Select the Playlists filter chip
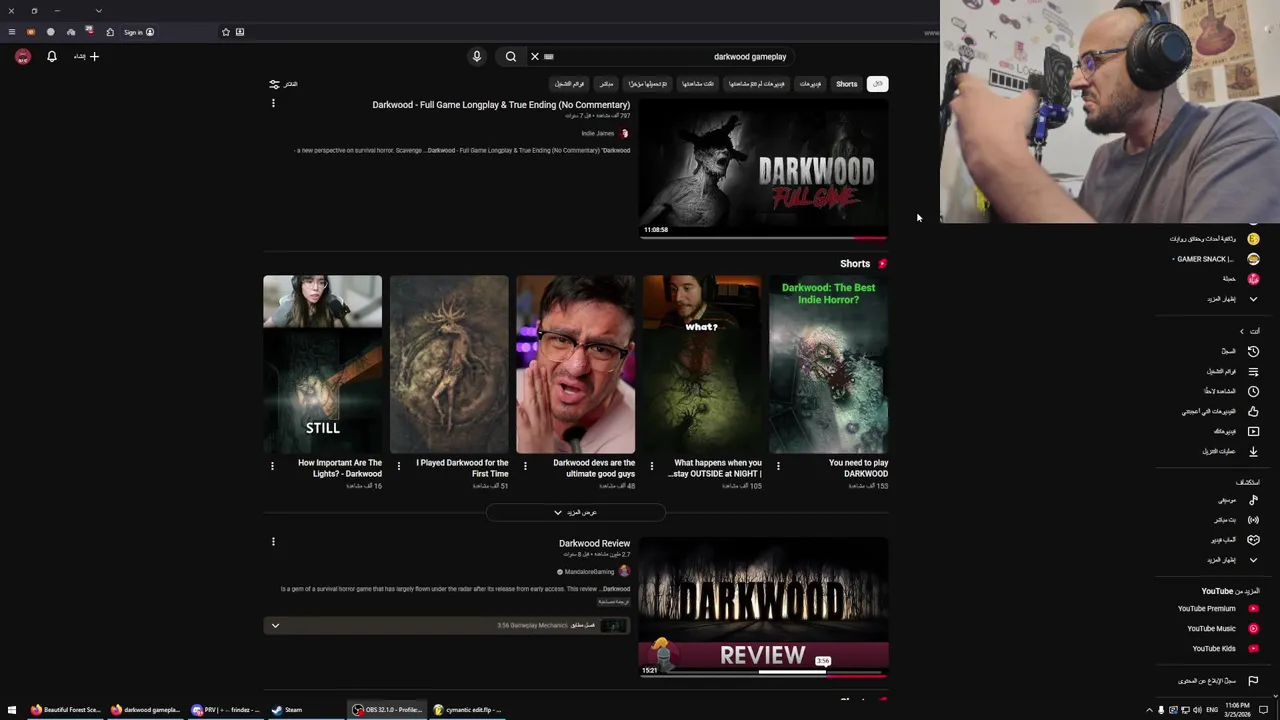The width and height of the screenshot is (1280, 720). 570,84
